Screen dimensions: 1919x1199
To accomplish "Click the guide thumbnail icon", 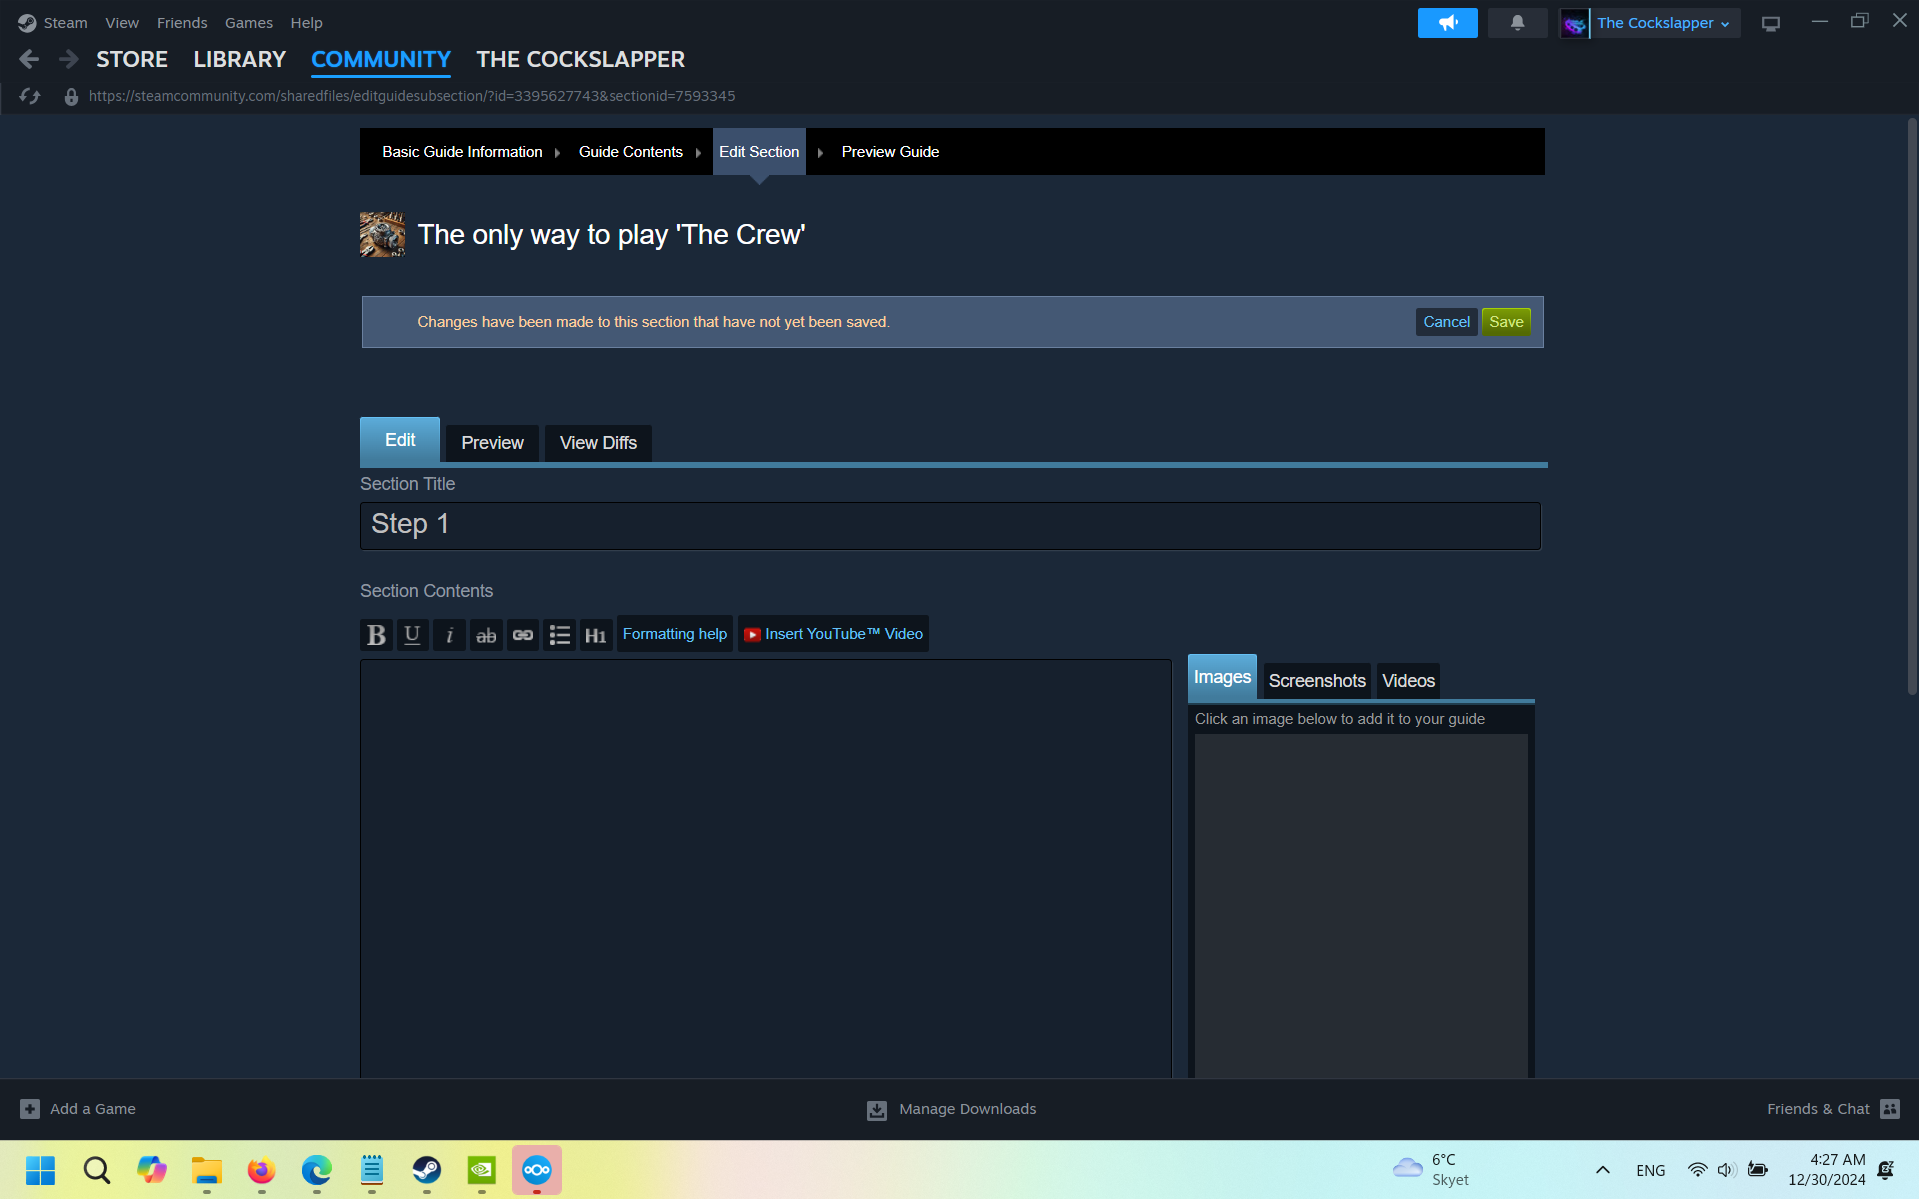I will coord(382,234).
